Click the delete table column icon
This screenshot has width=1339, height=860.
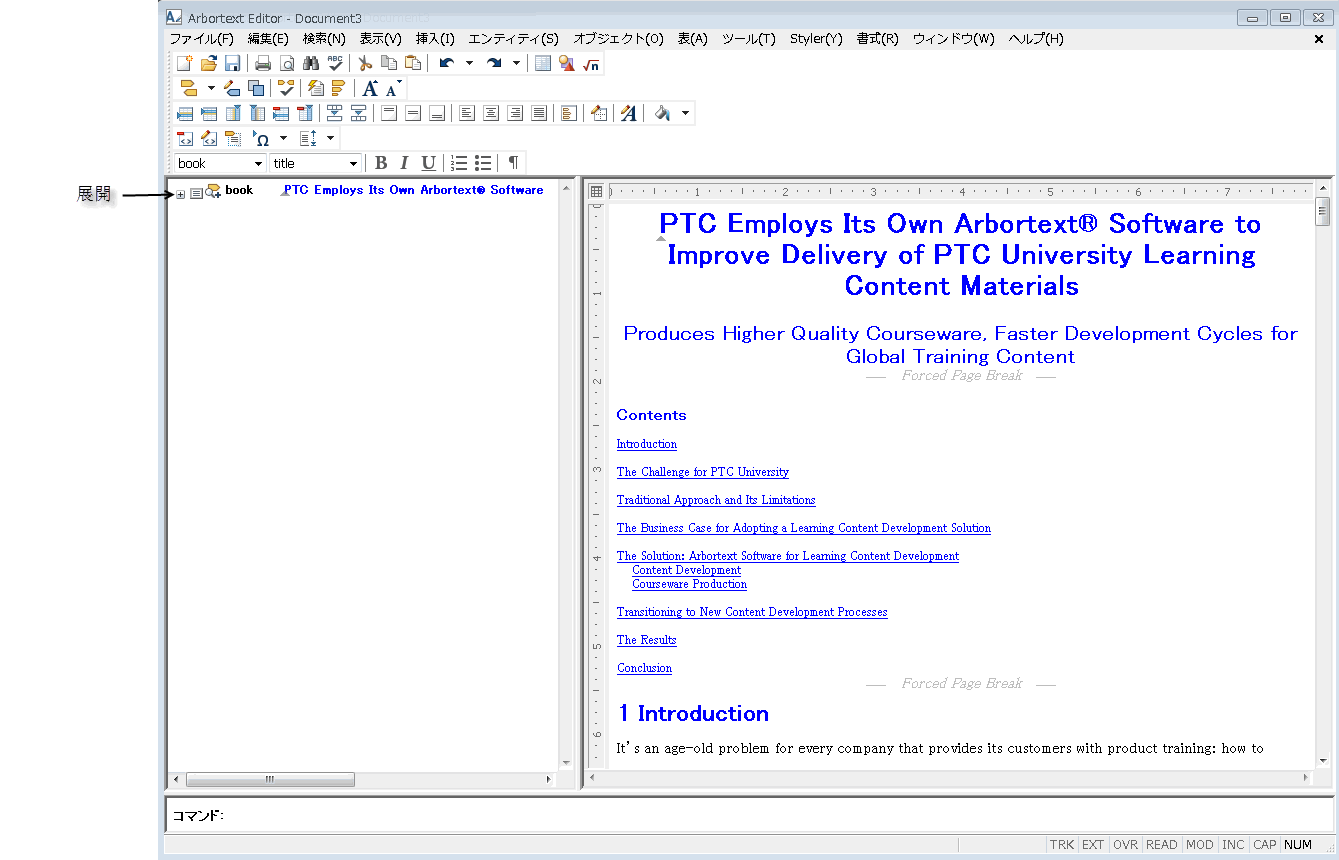click(x=305, y=113)
